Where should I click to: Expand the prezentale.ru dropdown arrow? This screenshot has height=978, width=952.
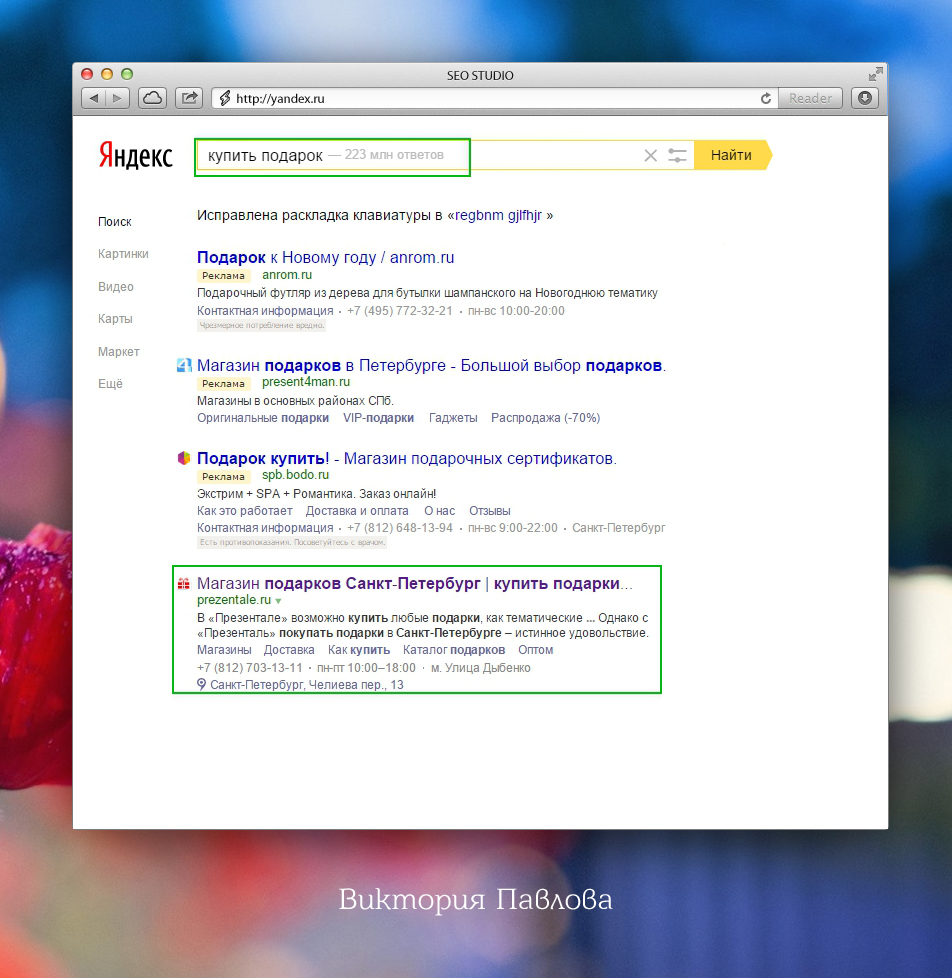(278, 601)
